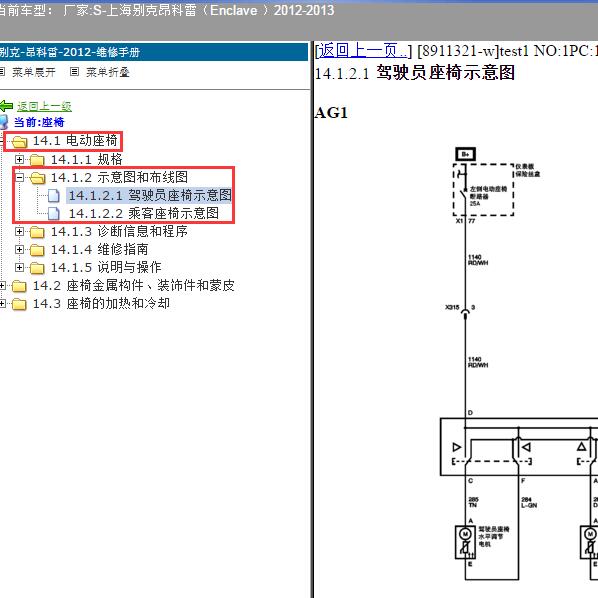Expand the 14.1.4 维修指南 node
This screenshot has width=598, height=598.
click(19, 249)
